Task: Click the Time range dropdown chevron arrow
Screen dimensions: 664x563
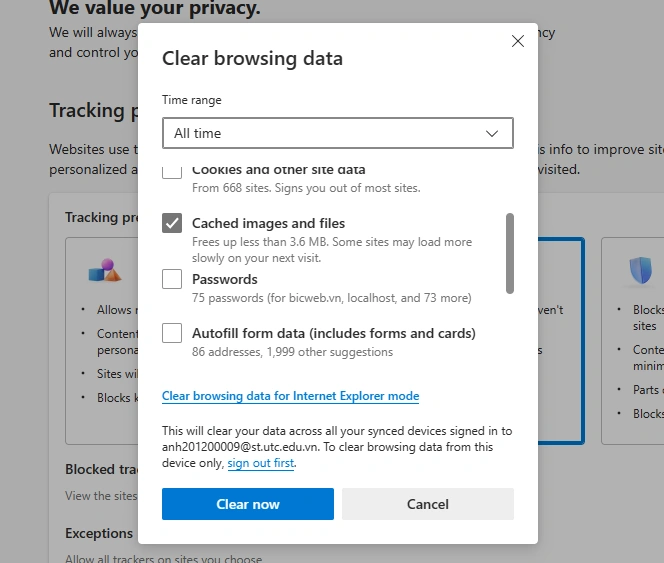Action: pos(492,134)
